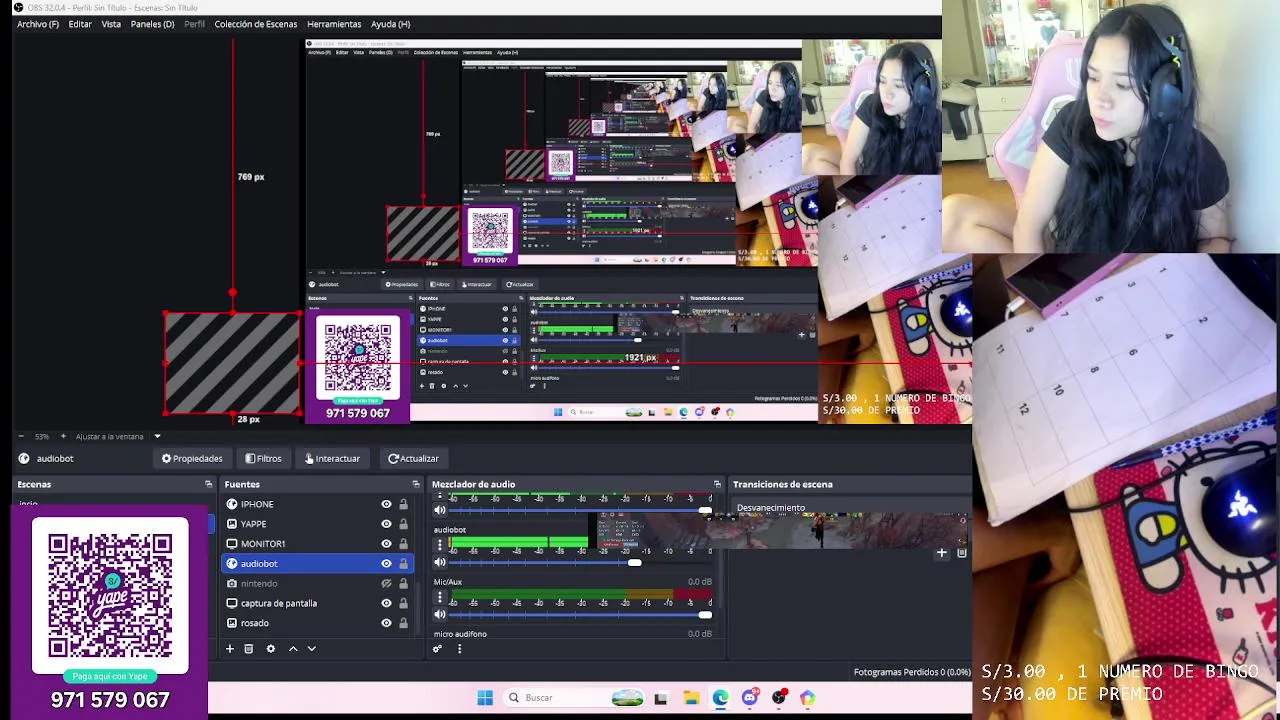Image resolution: width=1280 pixels, height=720 pixels.
Task: Move selected source down
Action: coord(311,649)
